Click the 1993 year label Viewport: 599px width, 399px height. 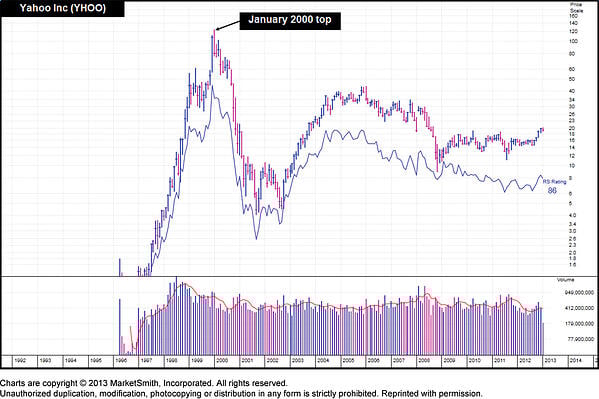[x=45, y=361]
